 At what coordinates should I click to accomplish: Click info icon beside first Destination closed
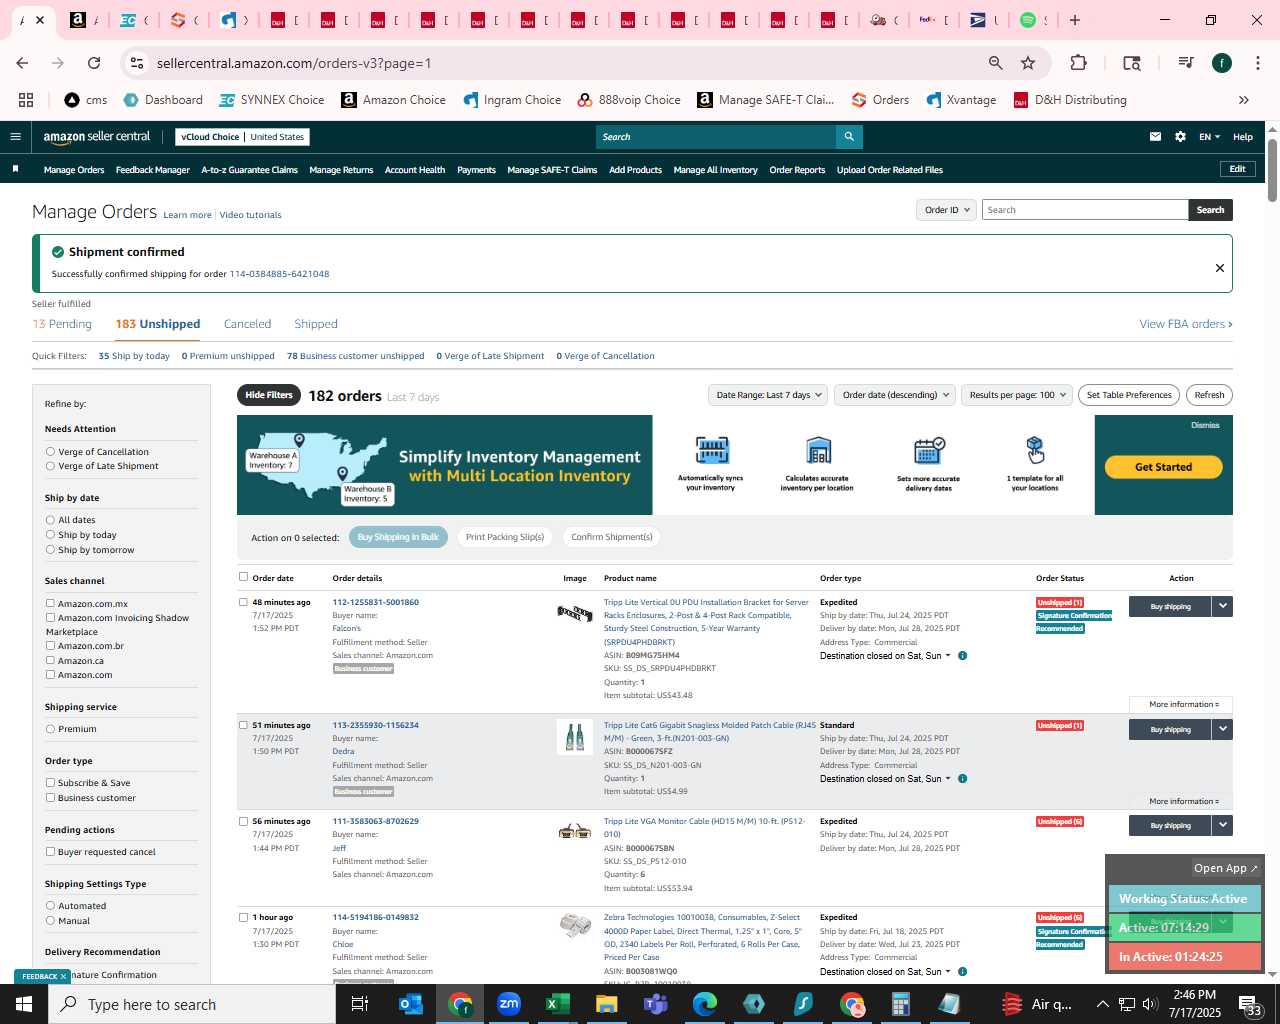tap(962, 656)
